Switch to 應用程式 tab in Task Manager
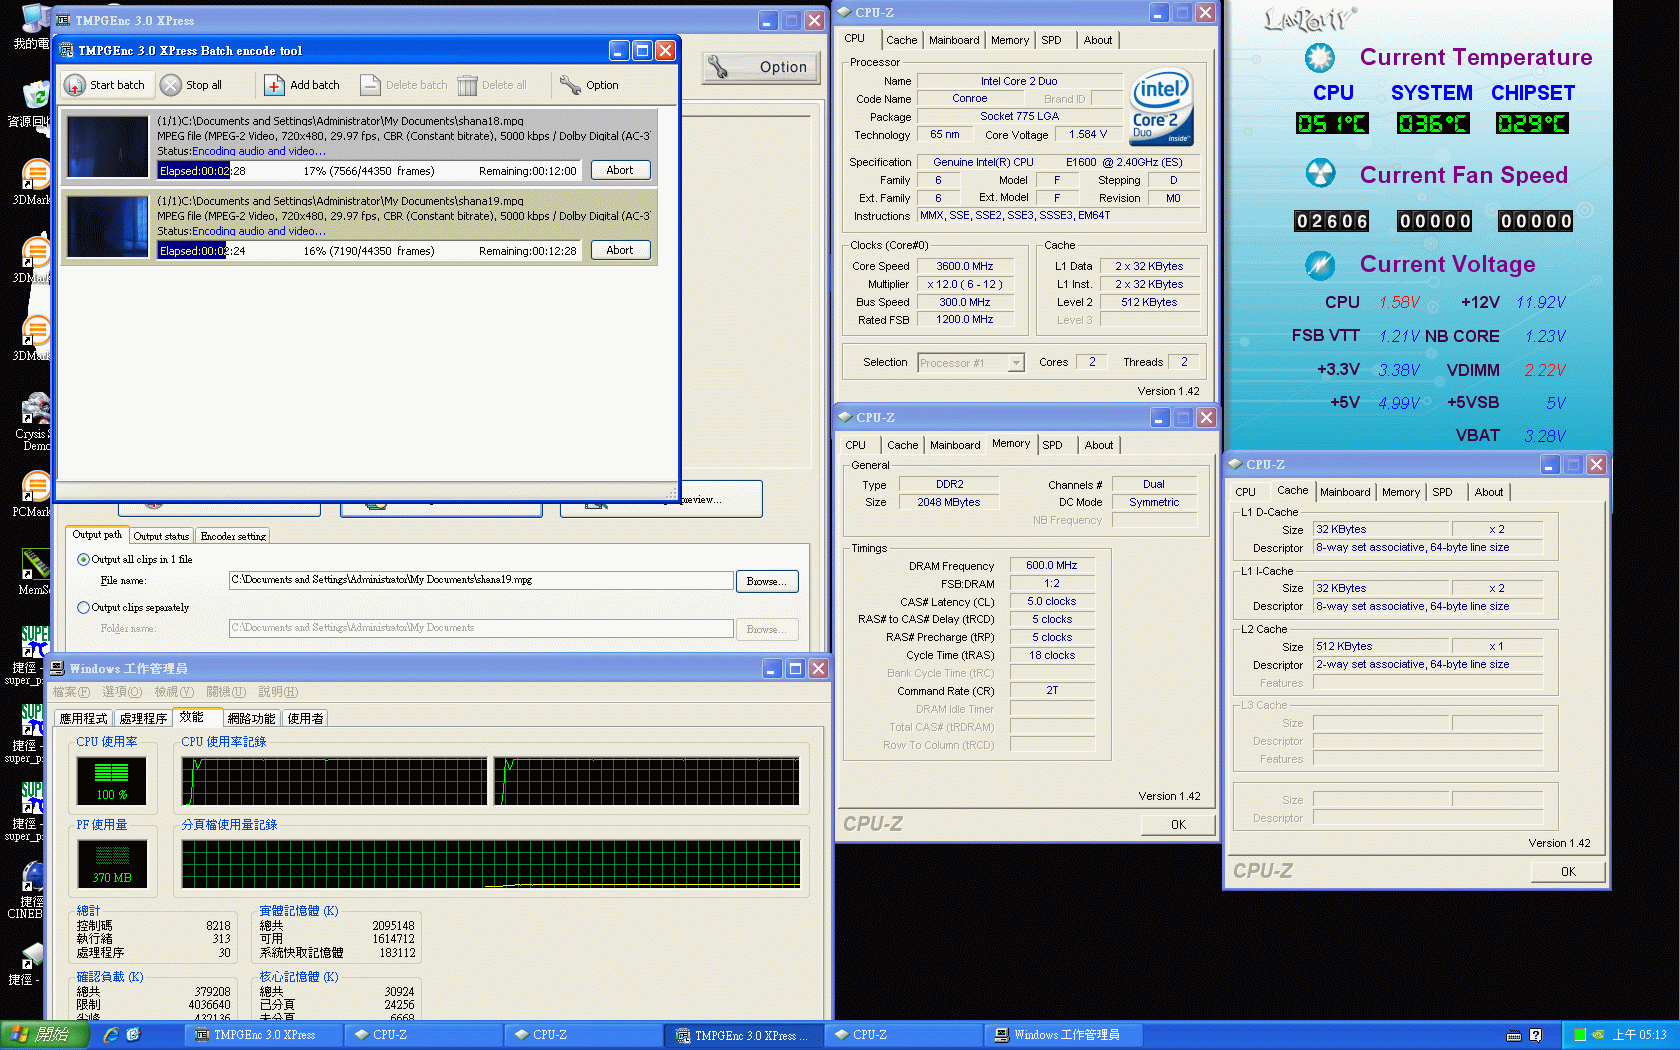Viewport: 1680px width, 1050px height. (83, 718)
